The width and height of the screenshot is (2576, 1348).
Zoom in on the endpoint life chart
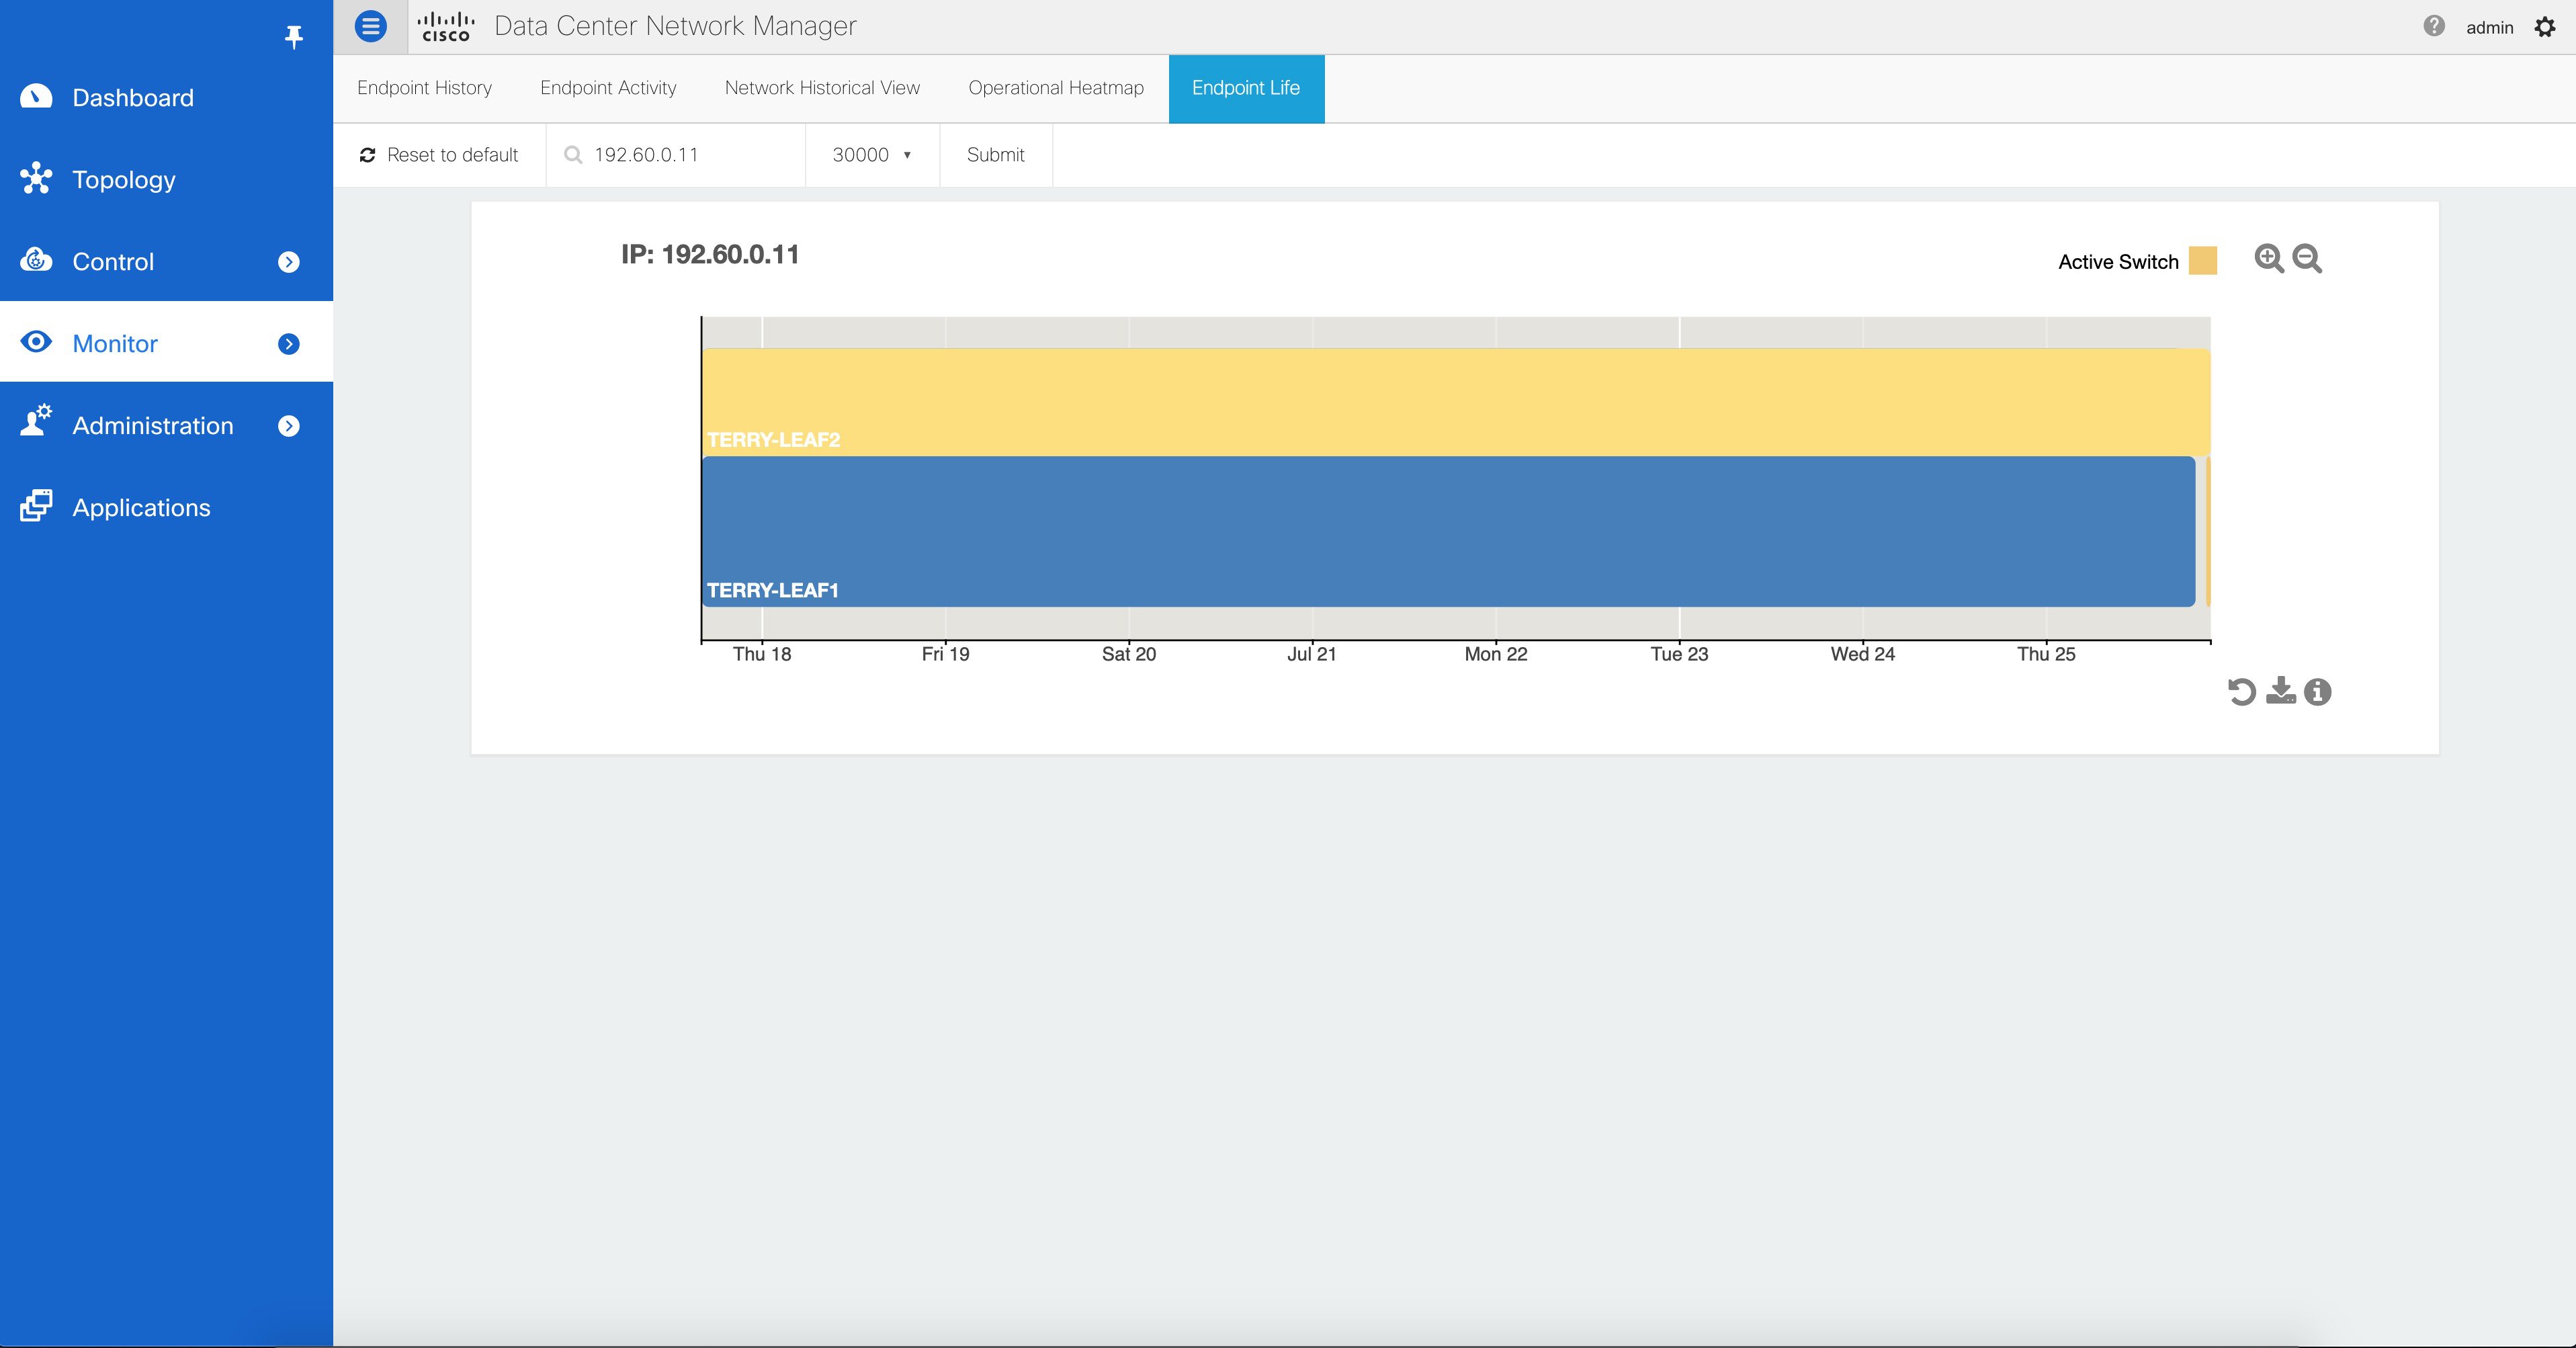pos(2269,259)
